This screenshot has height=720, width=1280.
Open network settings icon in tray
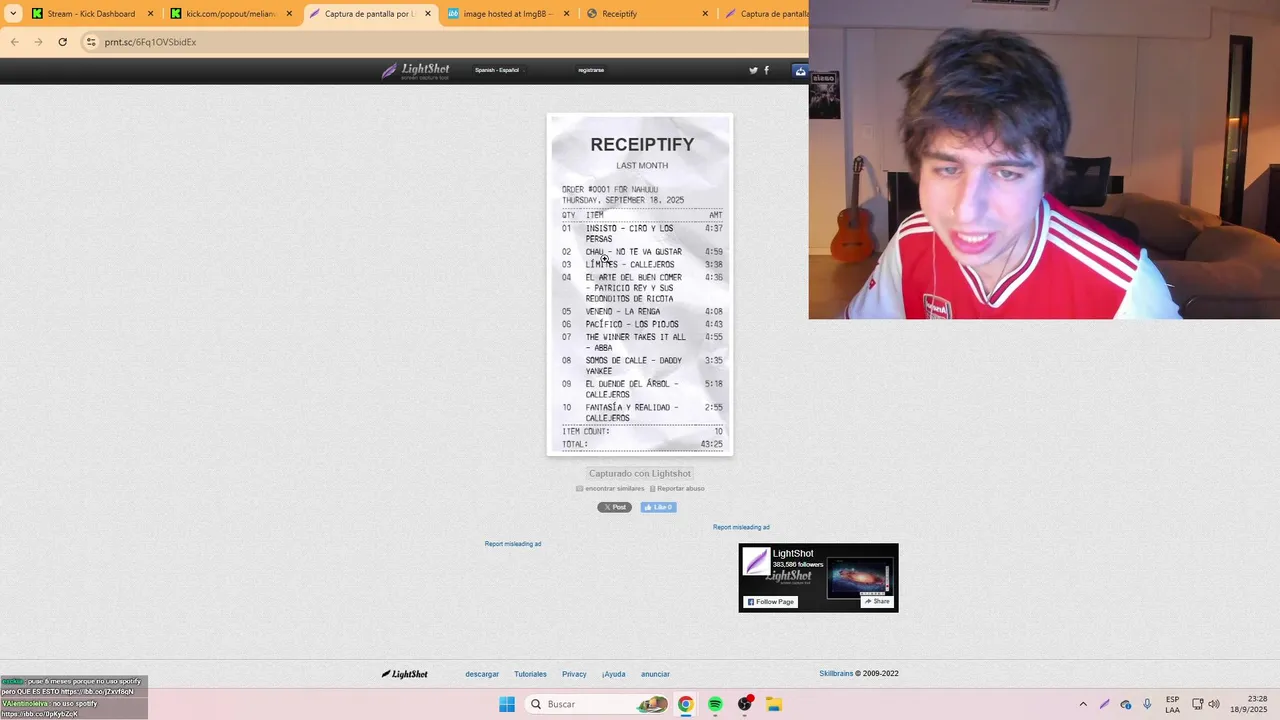point(1197,704)
